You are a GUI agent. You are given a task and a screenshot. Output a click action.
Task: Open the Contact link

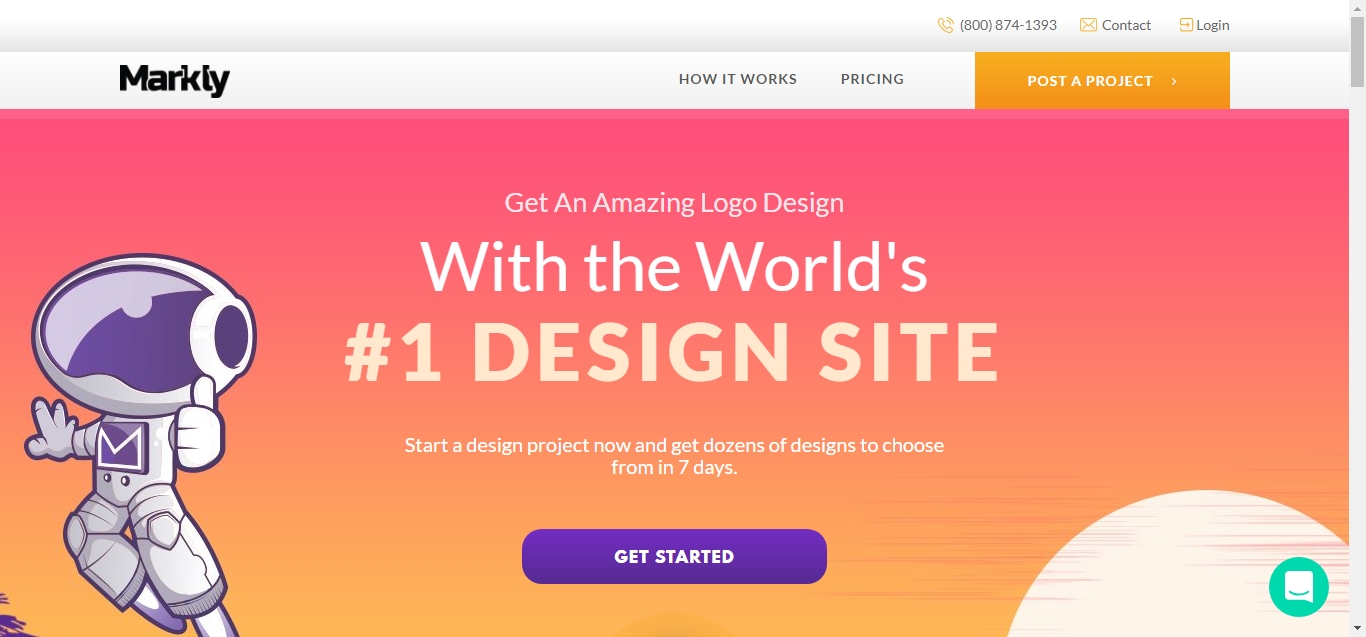tap(1126, 25)
